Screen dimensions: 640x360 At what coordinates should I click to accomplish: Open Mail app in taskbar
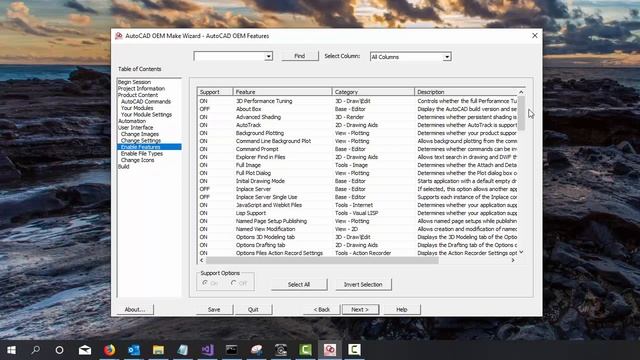85,350
